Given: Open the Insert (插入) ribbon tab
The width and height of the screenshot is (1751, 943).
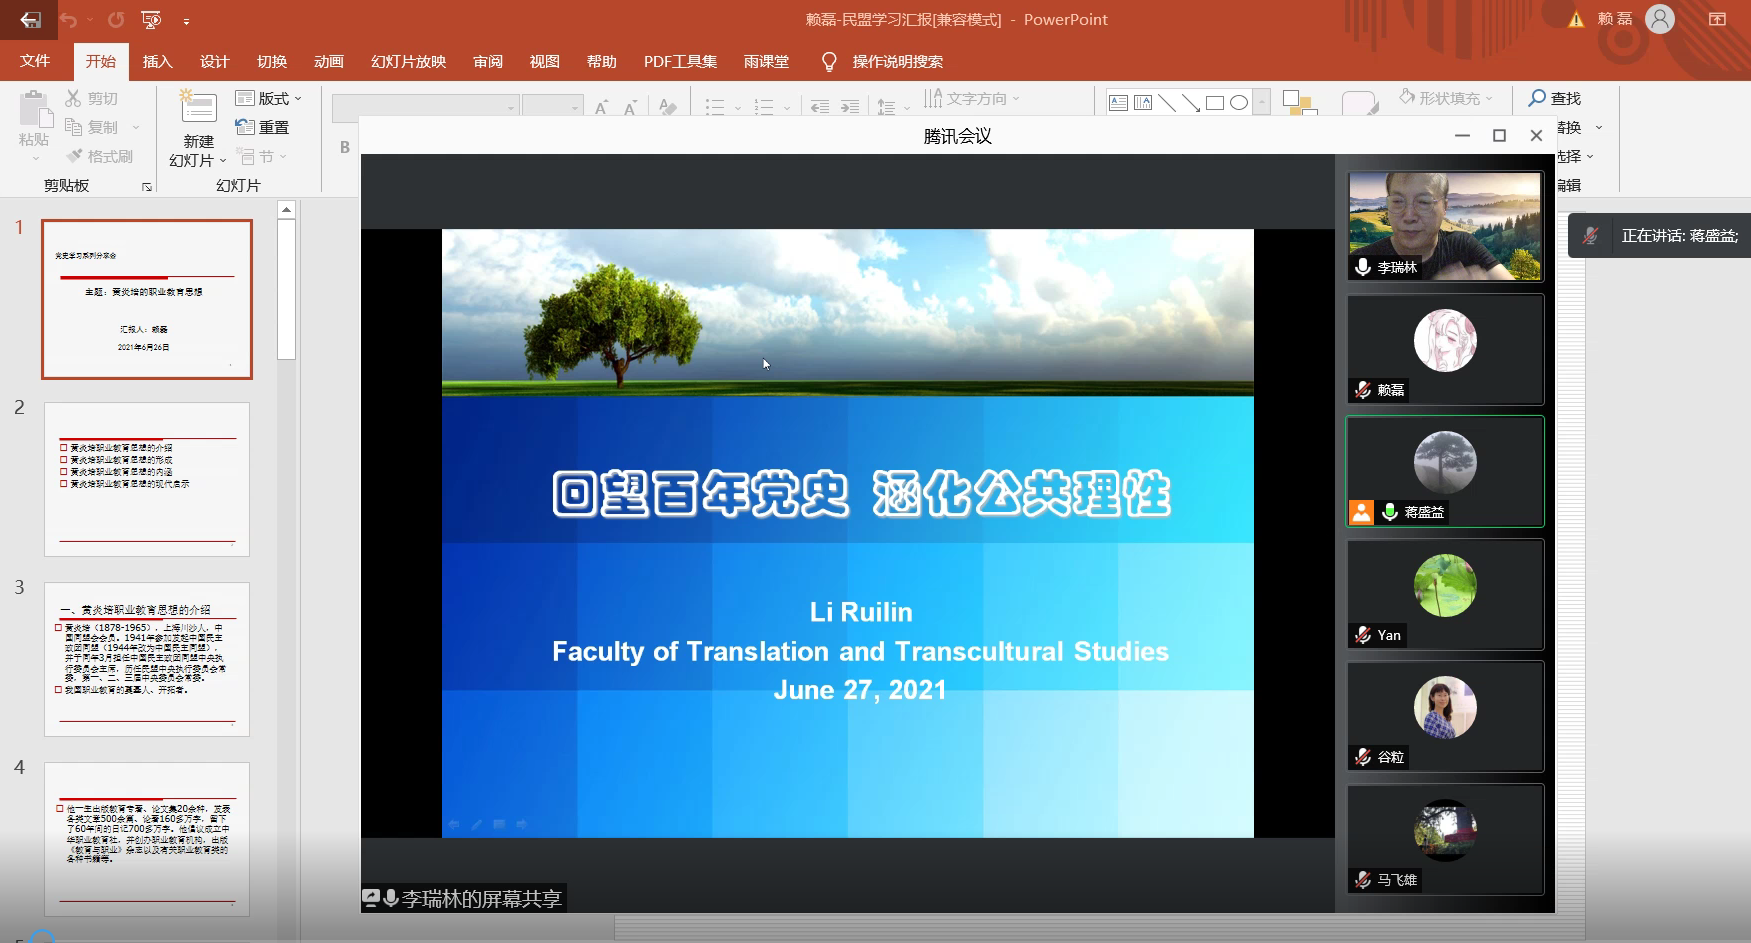Looking at the screenshot, I should tap(157, 62).
